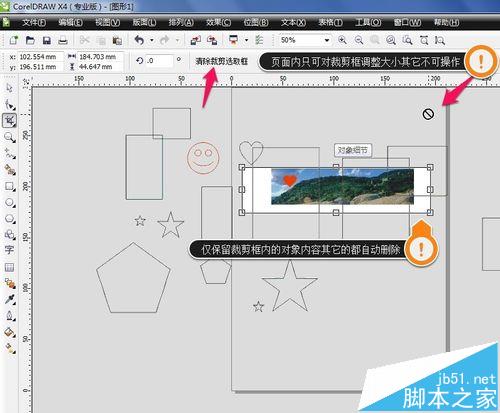Open the 视图(V) menu
The width and height of the screenshot is (500, 413).
(107, 22)
